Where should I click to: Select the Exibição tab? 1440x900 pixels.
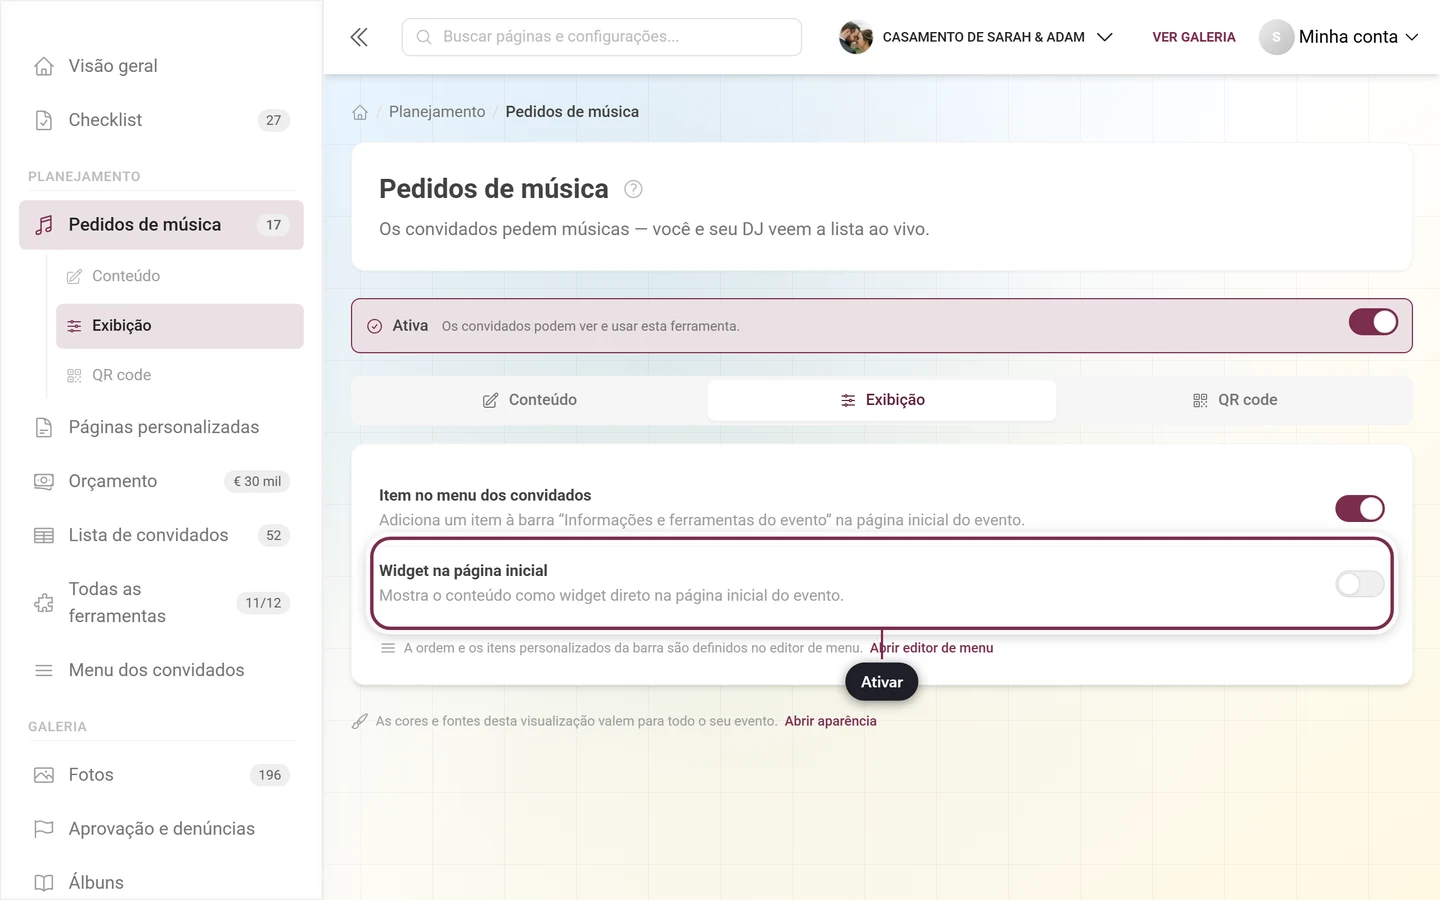click(882, 400)
